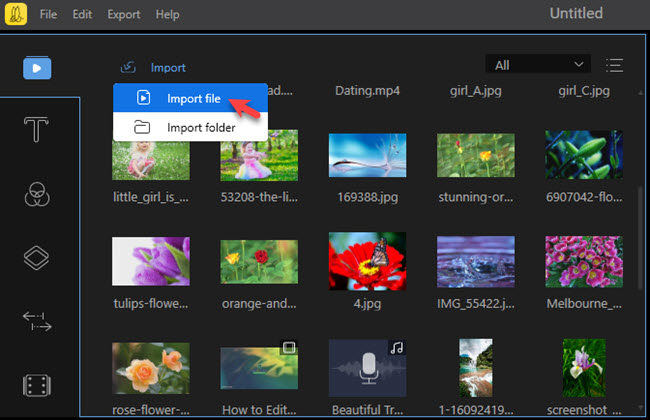Click the tulips-flowe... file name label
650x420 pixels.
click(x=151, y=303)
